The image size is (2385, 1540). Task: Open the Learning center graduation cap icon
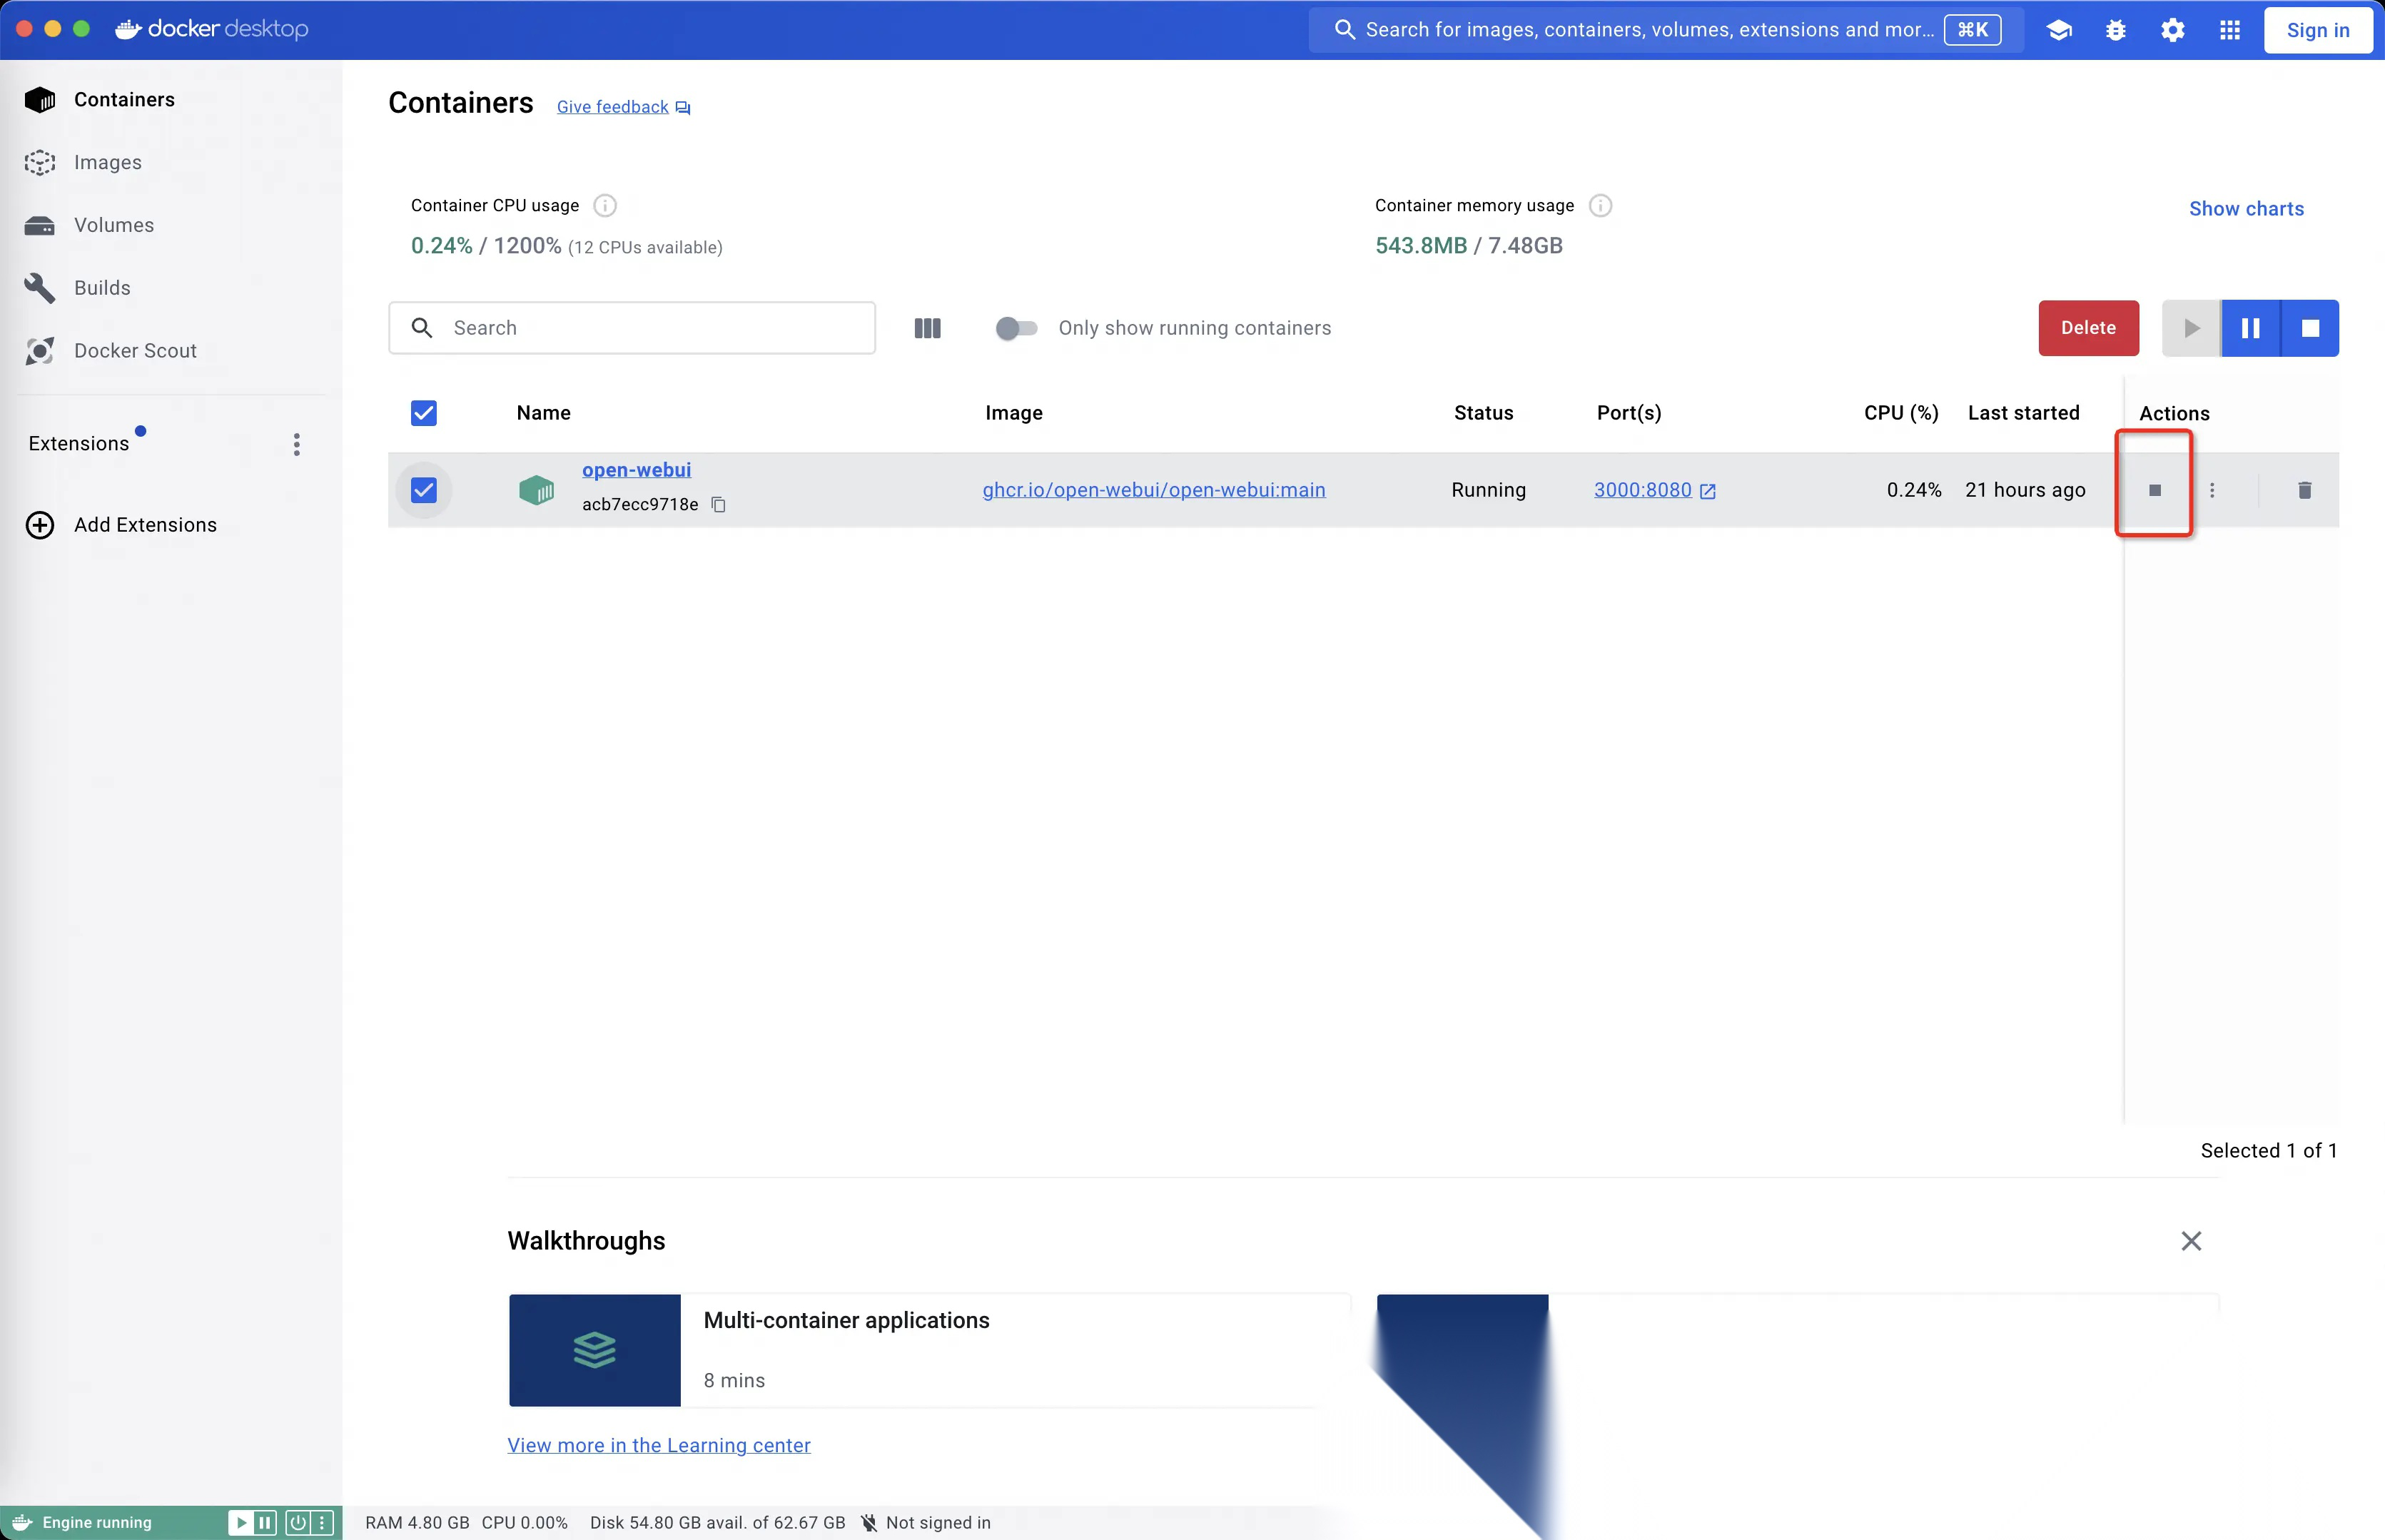(2059, 30)
